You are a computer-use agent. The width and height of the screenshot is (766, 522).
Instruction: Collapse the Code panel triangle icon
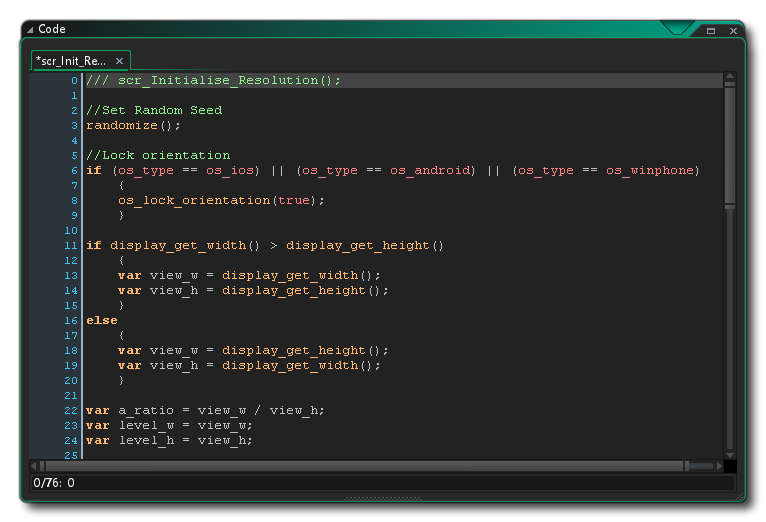[x=30, y=30]
